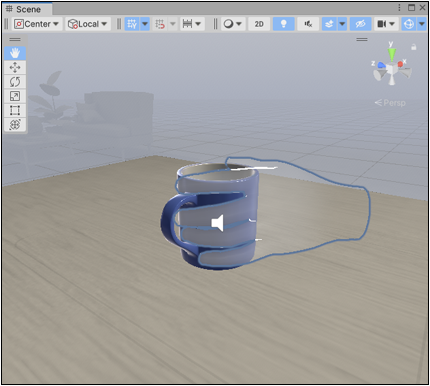Select the Rect transform tool
This screenshot has width=430, height=386.
[x=15, y=110]
